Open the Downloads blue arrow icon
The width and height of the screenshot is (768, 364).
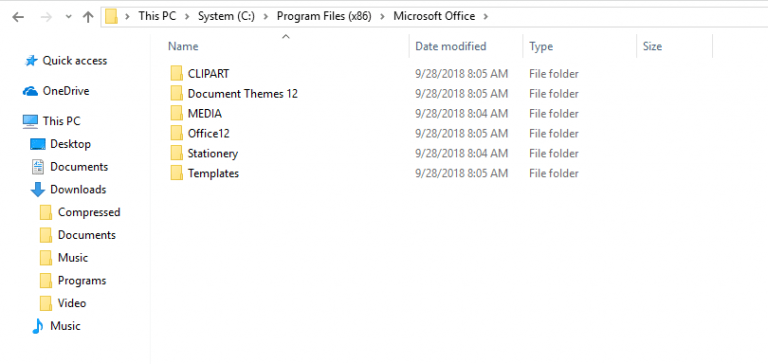click(38, 190)
